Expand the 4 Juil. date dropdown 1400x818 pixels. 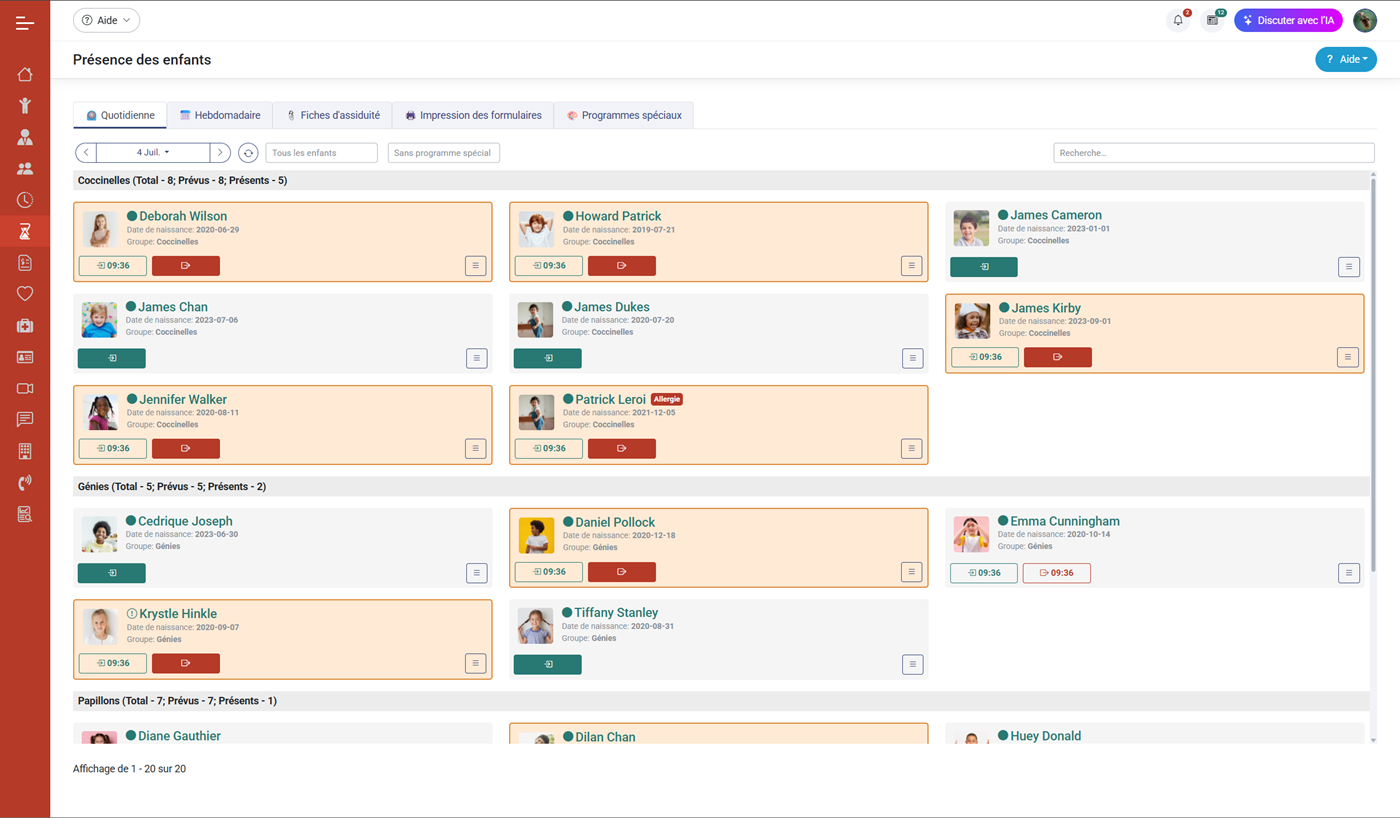click(153, 153)
